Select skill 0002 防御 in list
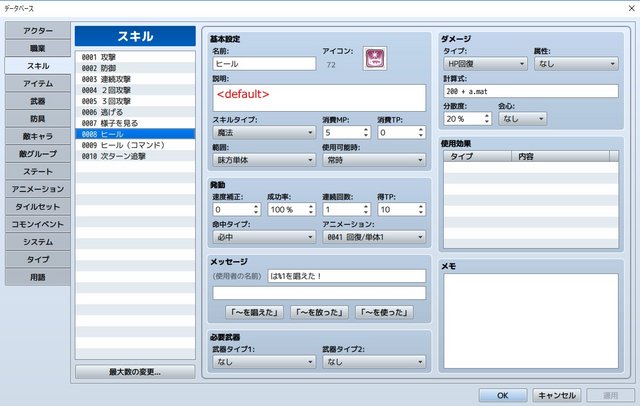The height and width of the screenshot is (406, 640). click(x=135, y=68)
